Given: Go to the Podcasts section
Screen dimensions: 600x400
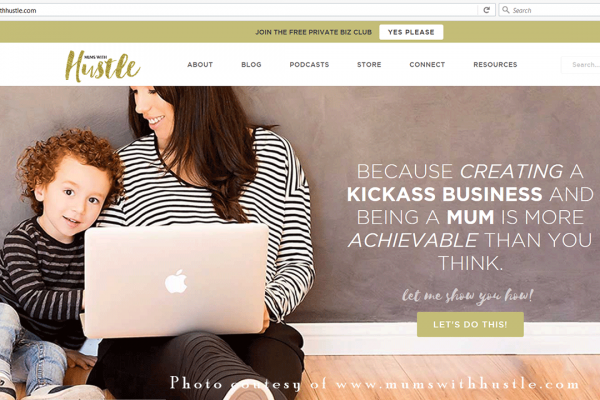Looking at the screenshot, I should [x=309, y=65].
